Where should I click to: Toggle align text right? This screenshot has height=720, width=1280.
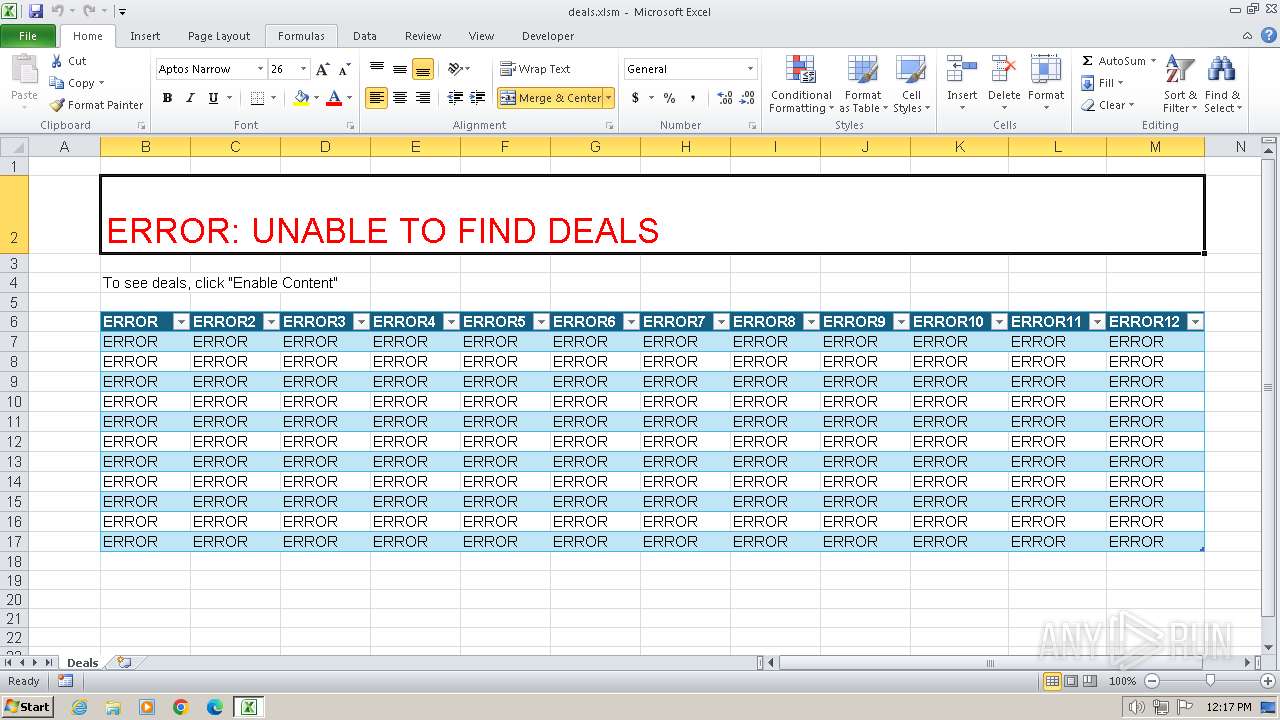423,98
